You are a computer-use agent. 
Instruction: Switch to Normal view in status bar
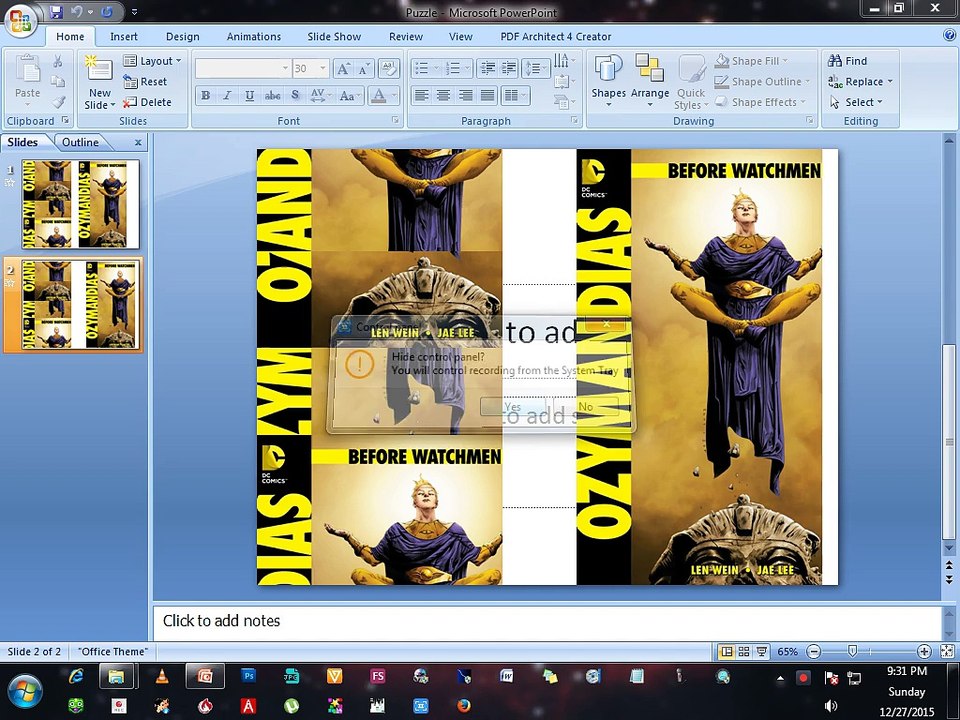pyautogui.click(x=726, y=651)
